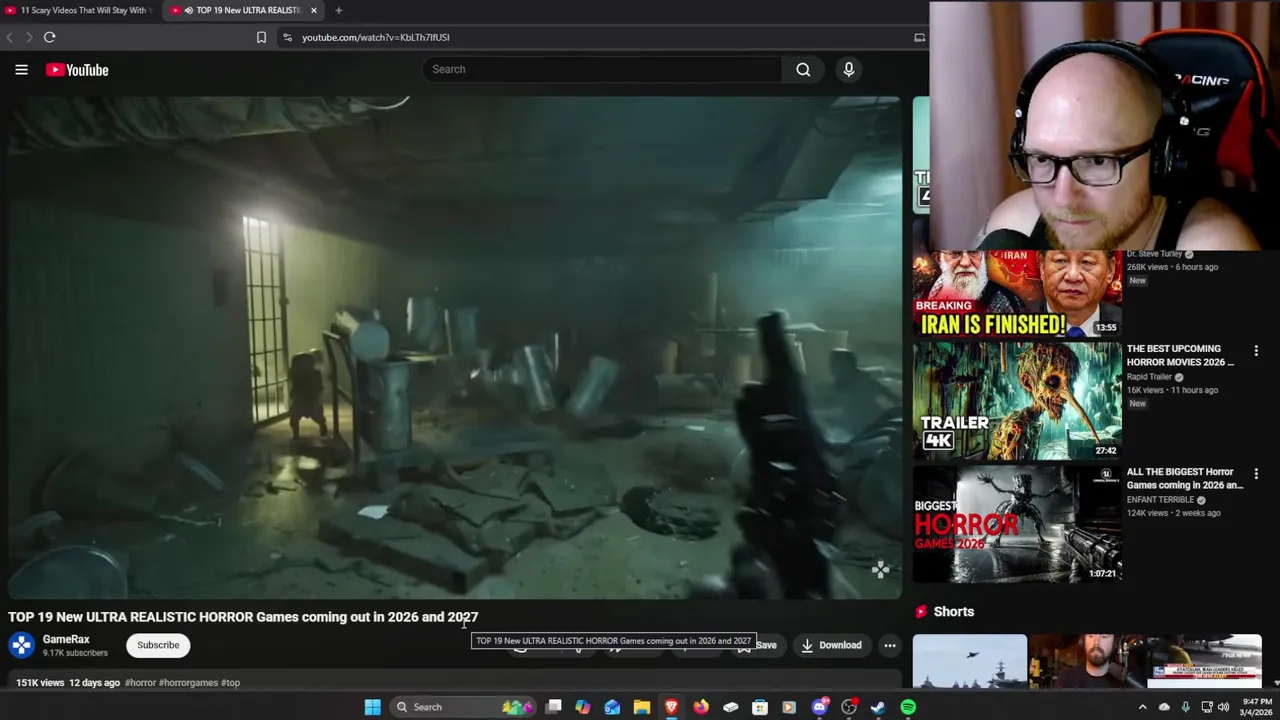Open Task View on the taskbar
This screenshot has height=720, width=1280.
[553, 707]
